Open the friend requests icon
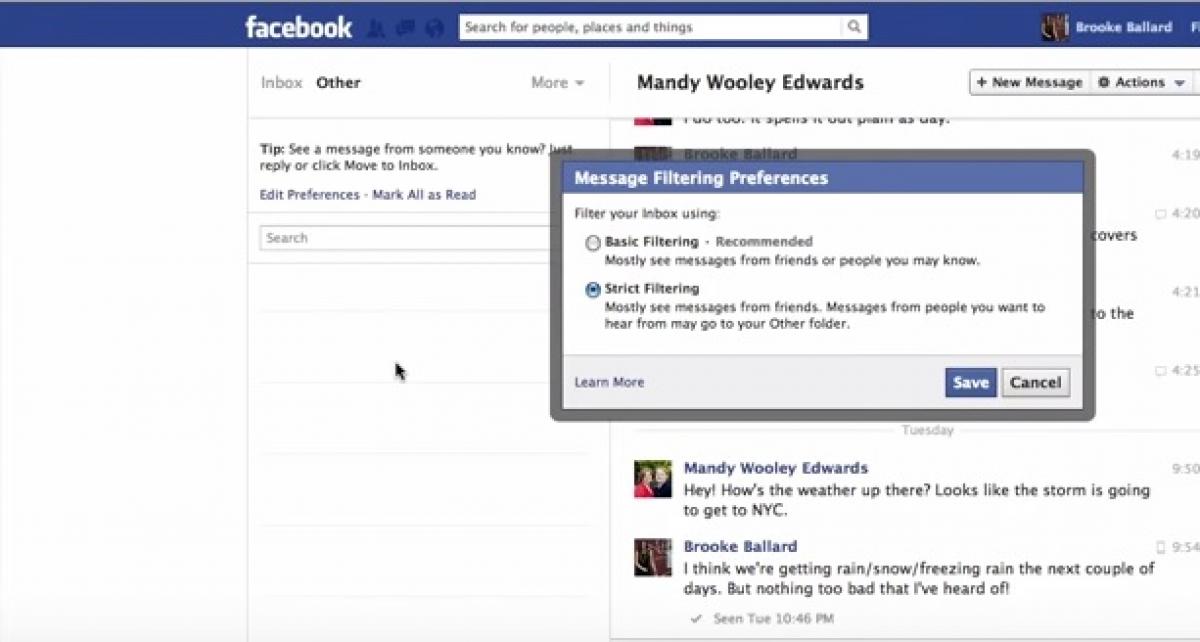The image size is (1200, 642). [377, 28]
